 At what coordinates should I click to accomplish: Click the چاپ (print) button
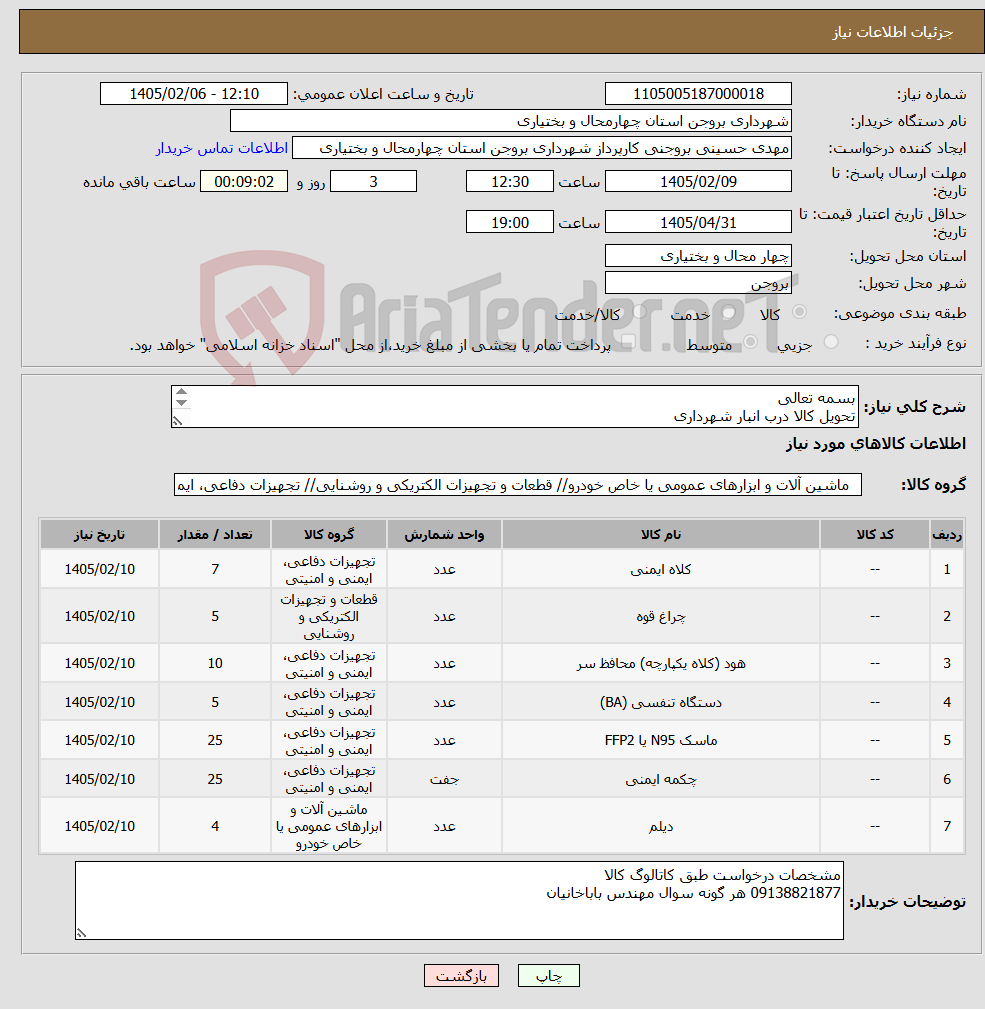point(548,976)
